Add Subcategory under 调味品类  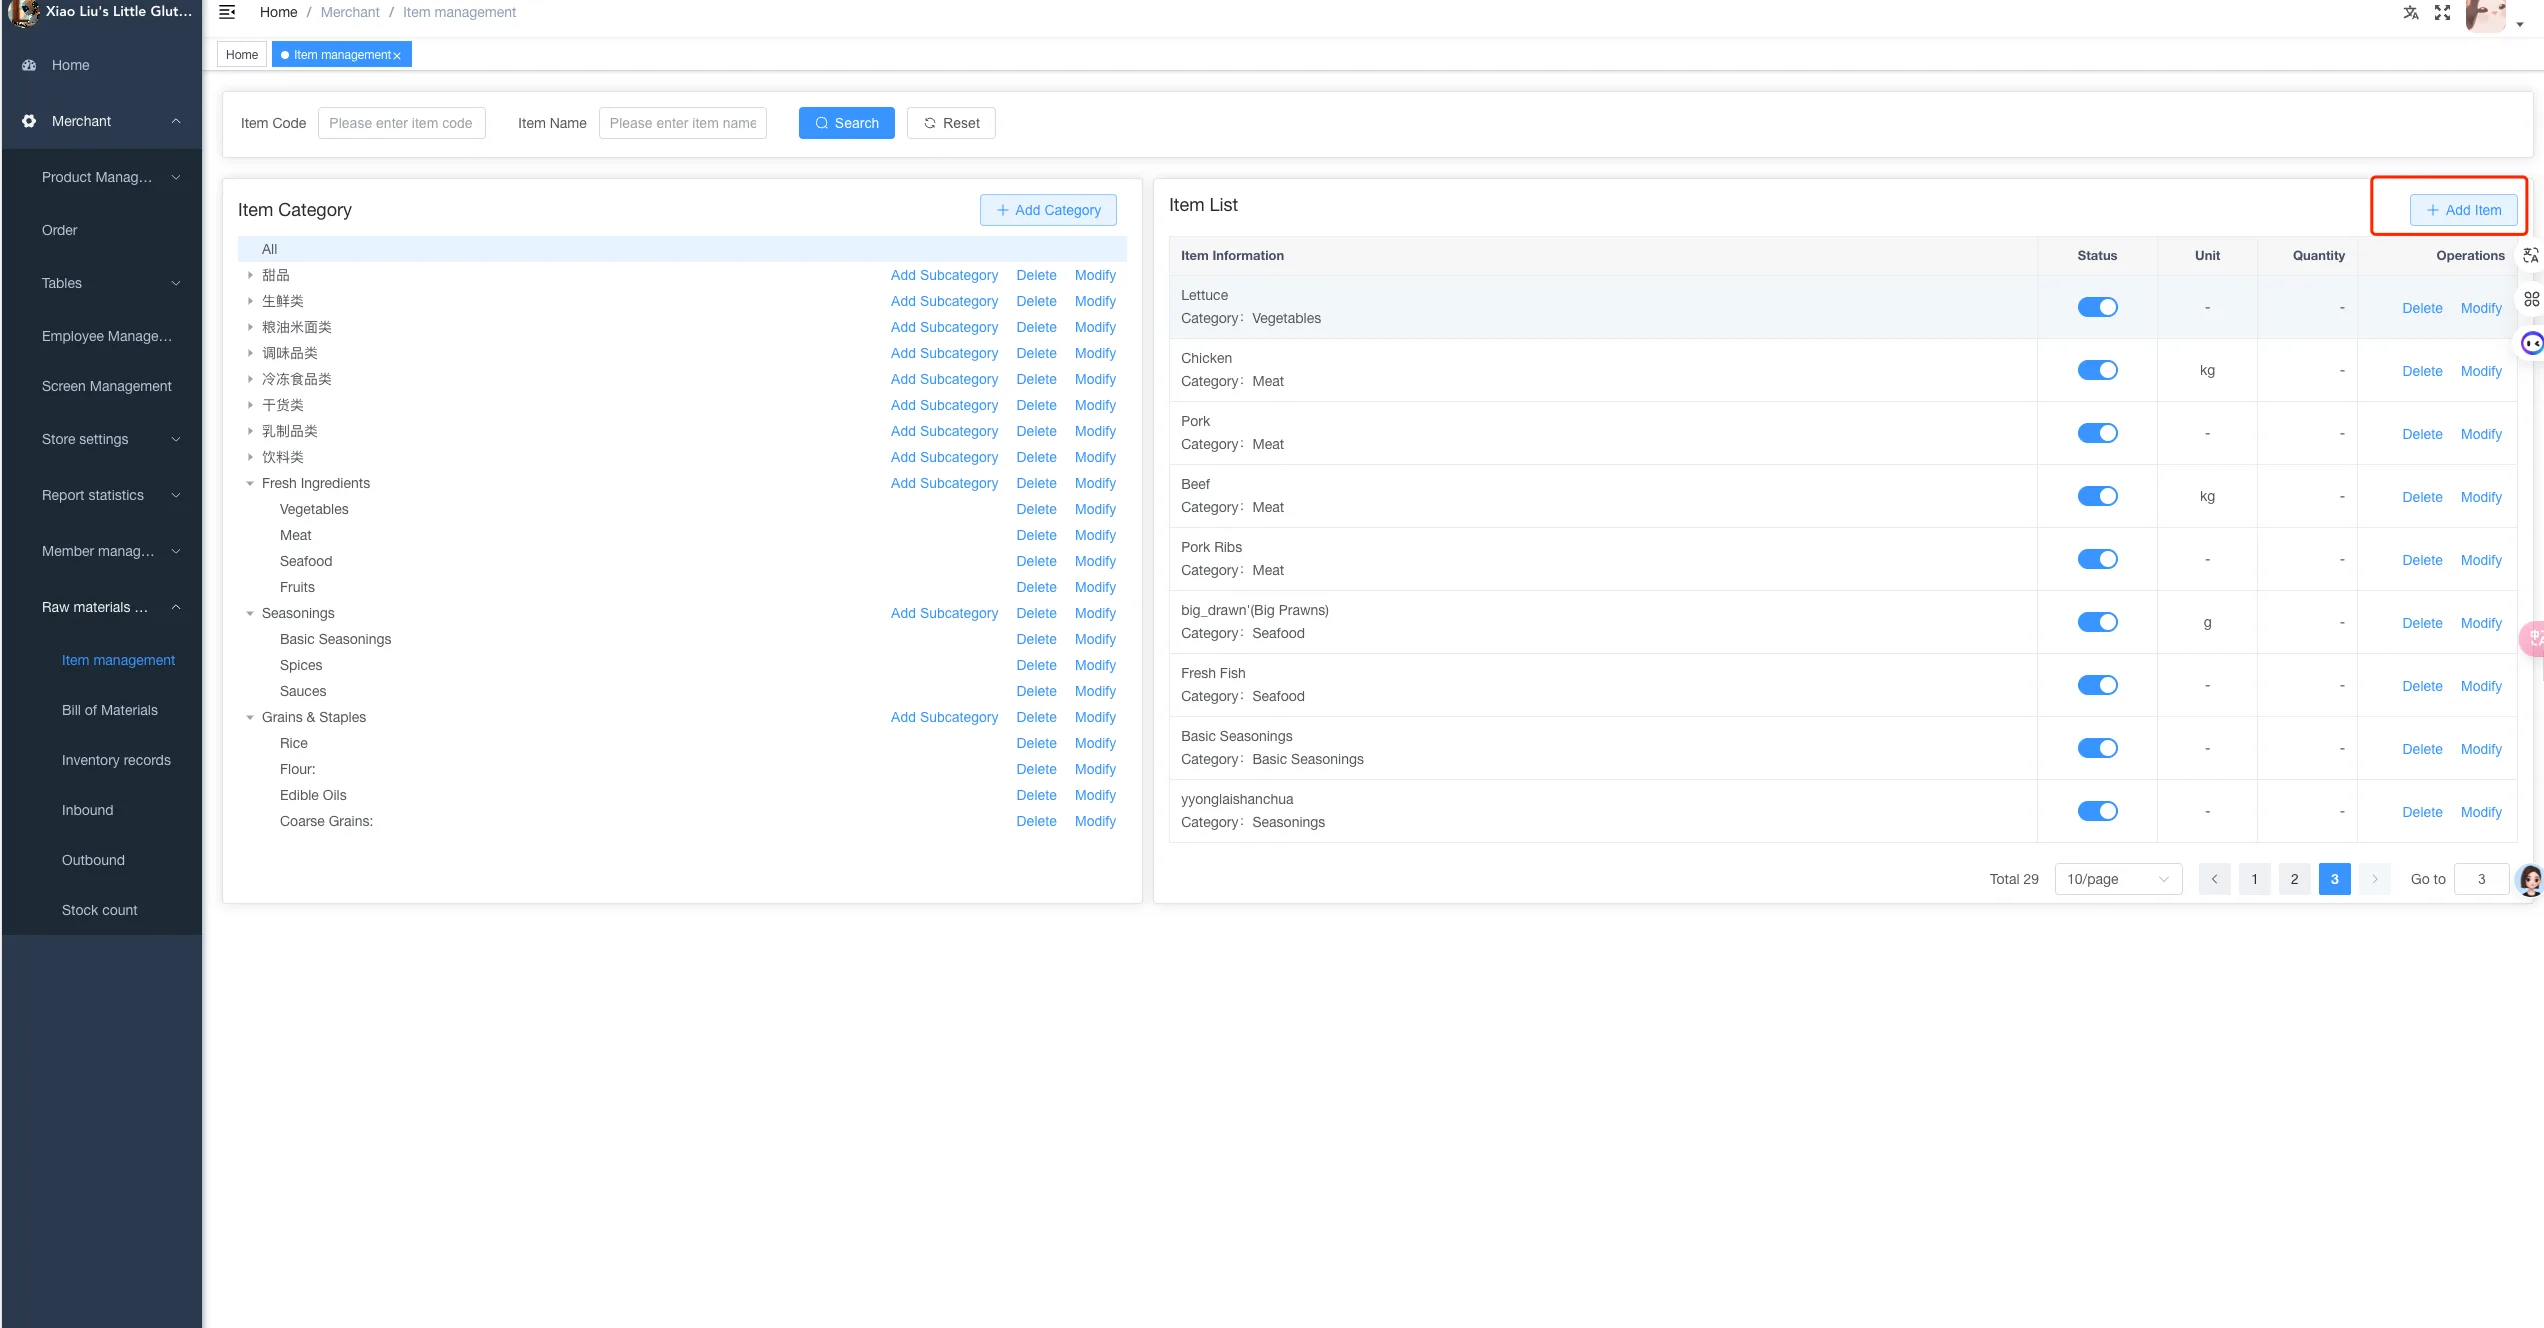point(944,353)
